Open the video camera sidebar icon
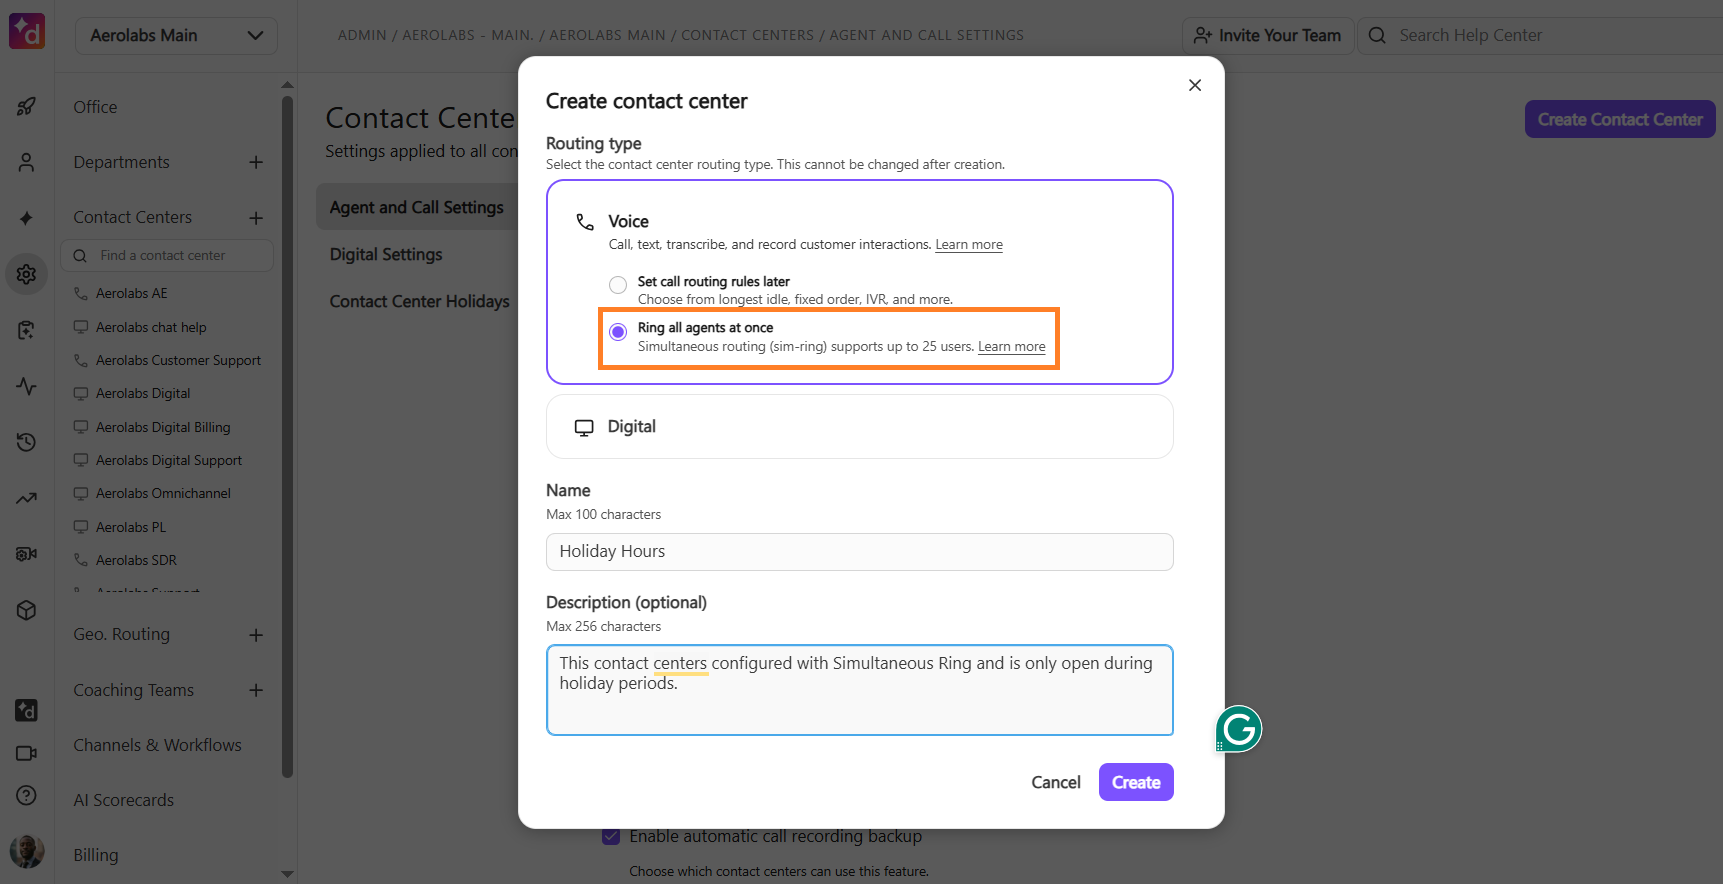This screenshot has width=1723, height=884. pos(27,753)
